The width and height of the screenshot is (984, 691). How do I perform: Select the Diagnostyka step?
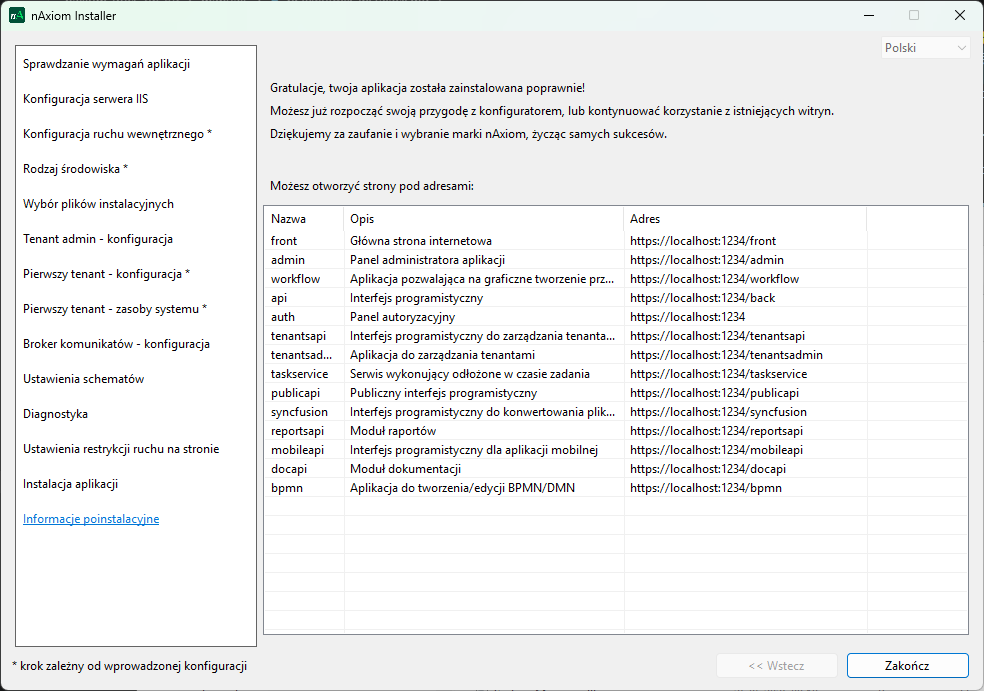[x=55, y=414]
